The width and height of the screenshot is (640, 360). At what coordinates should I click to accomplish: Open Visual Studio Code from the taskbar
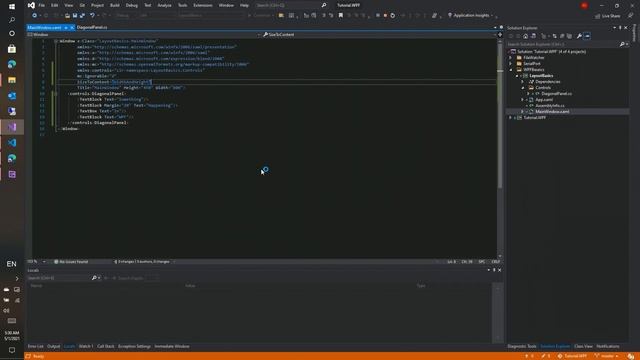12,142
